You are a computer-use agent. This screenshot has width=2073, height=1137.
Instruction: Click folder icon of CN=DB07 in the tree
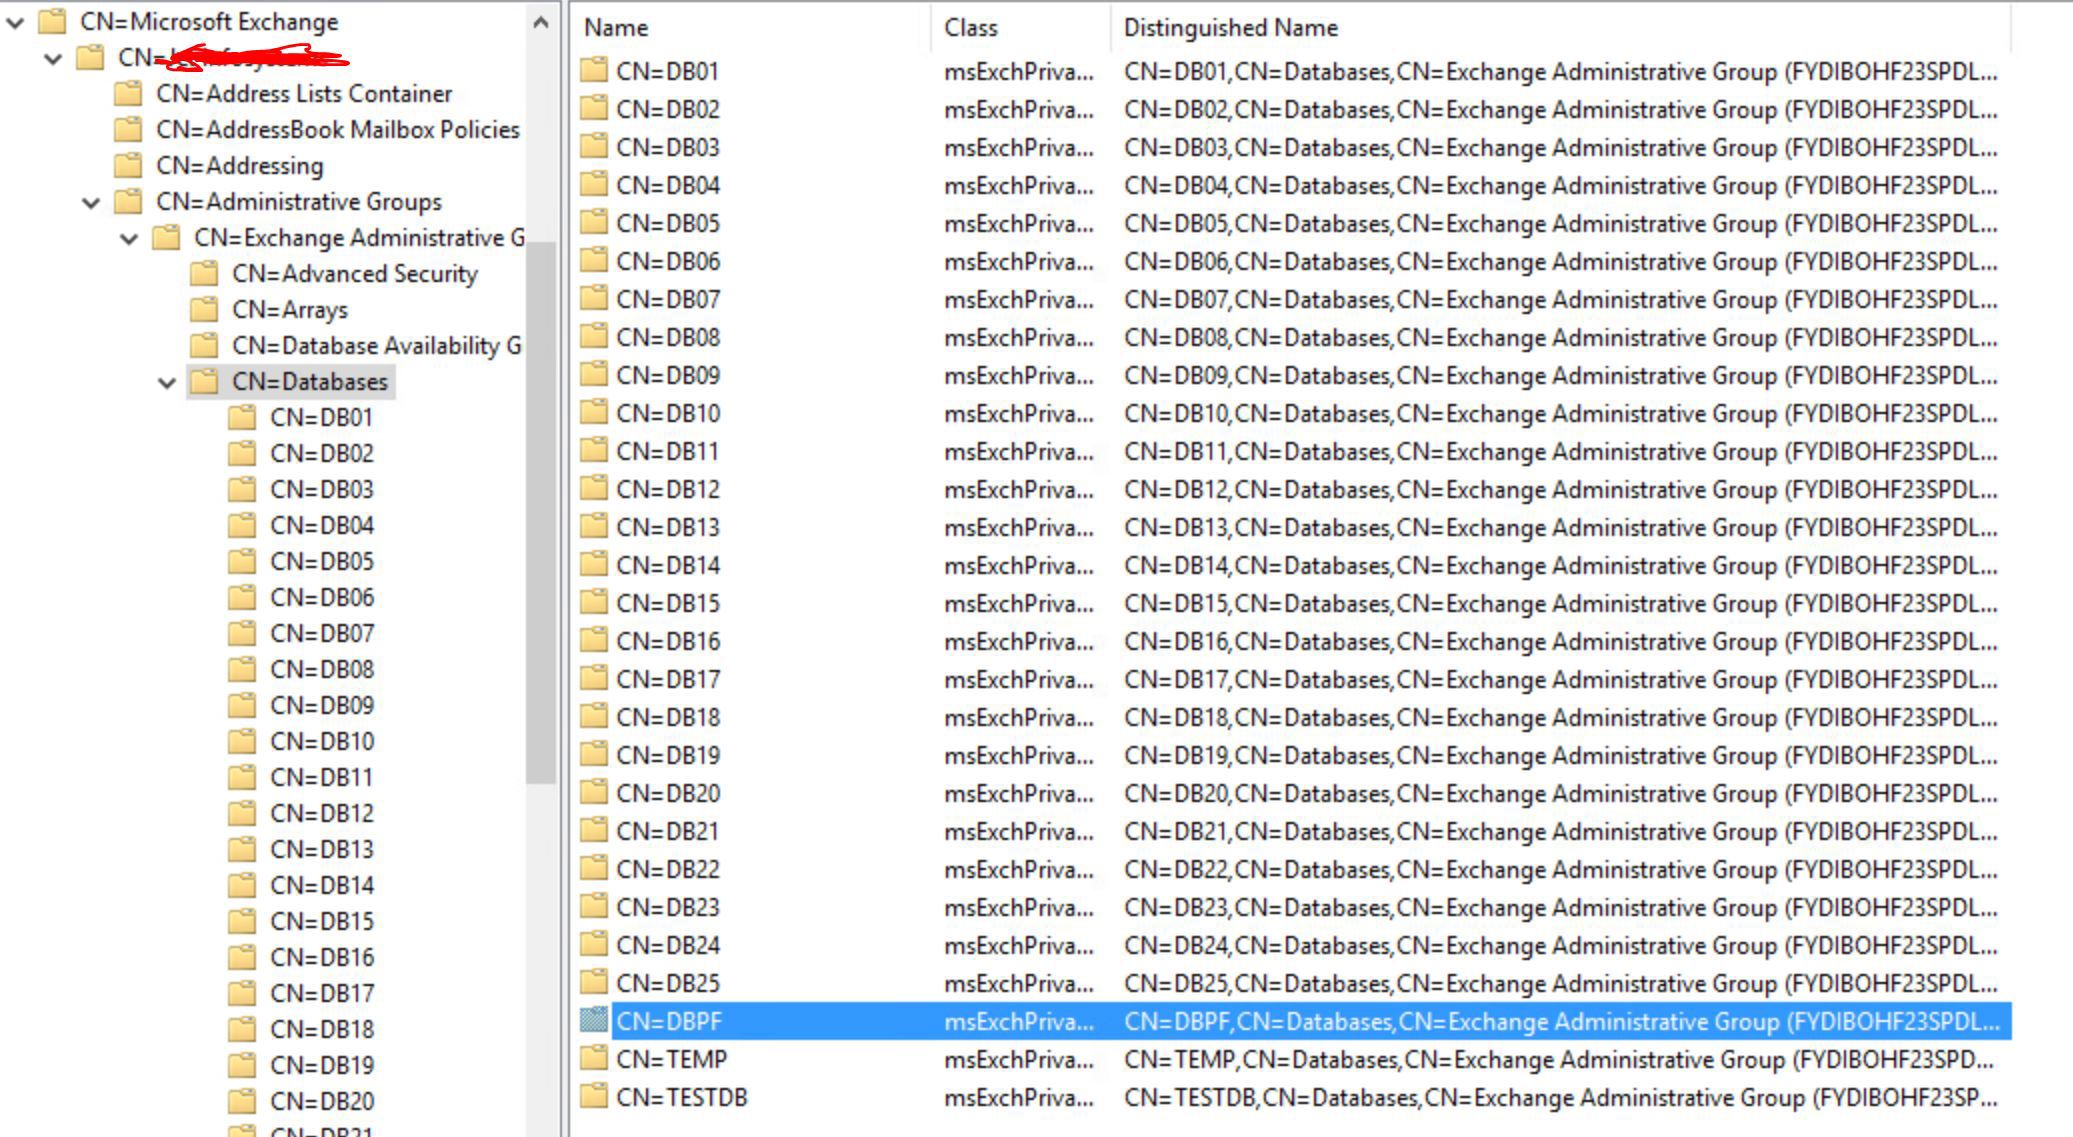pos(242,634)
